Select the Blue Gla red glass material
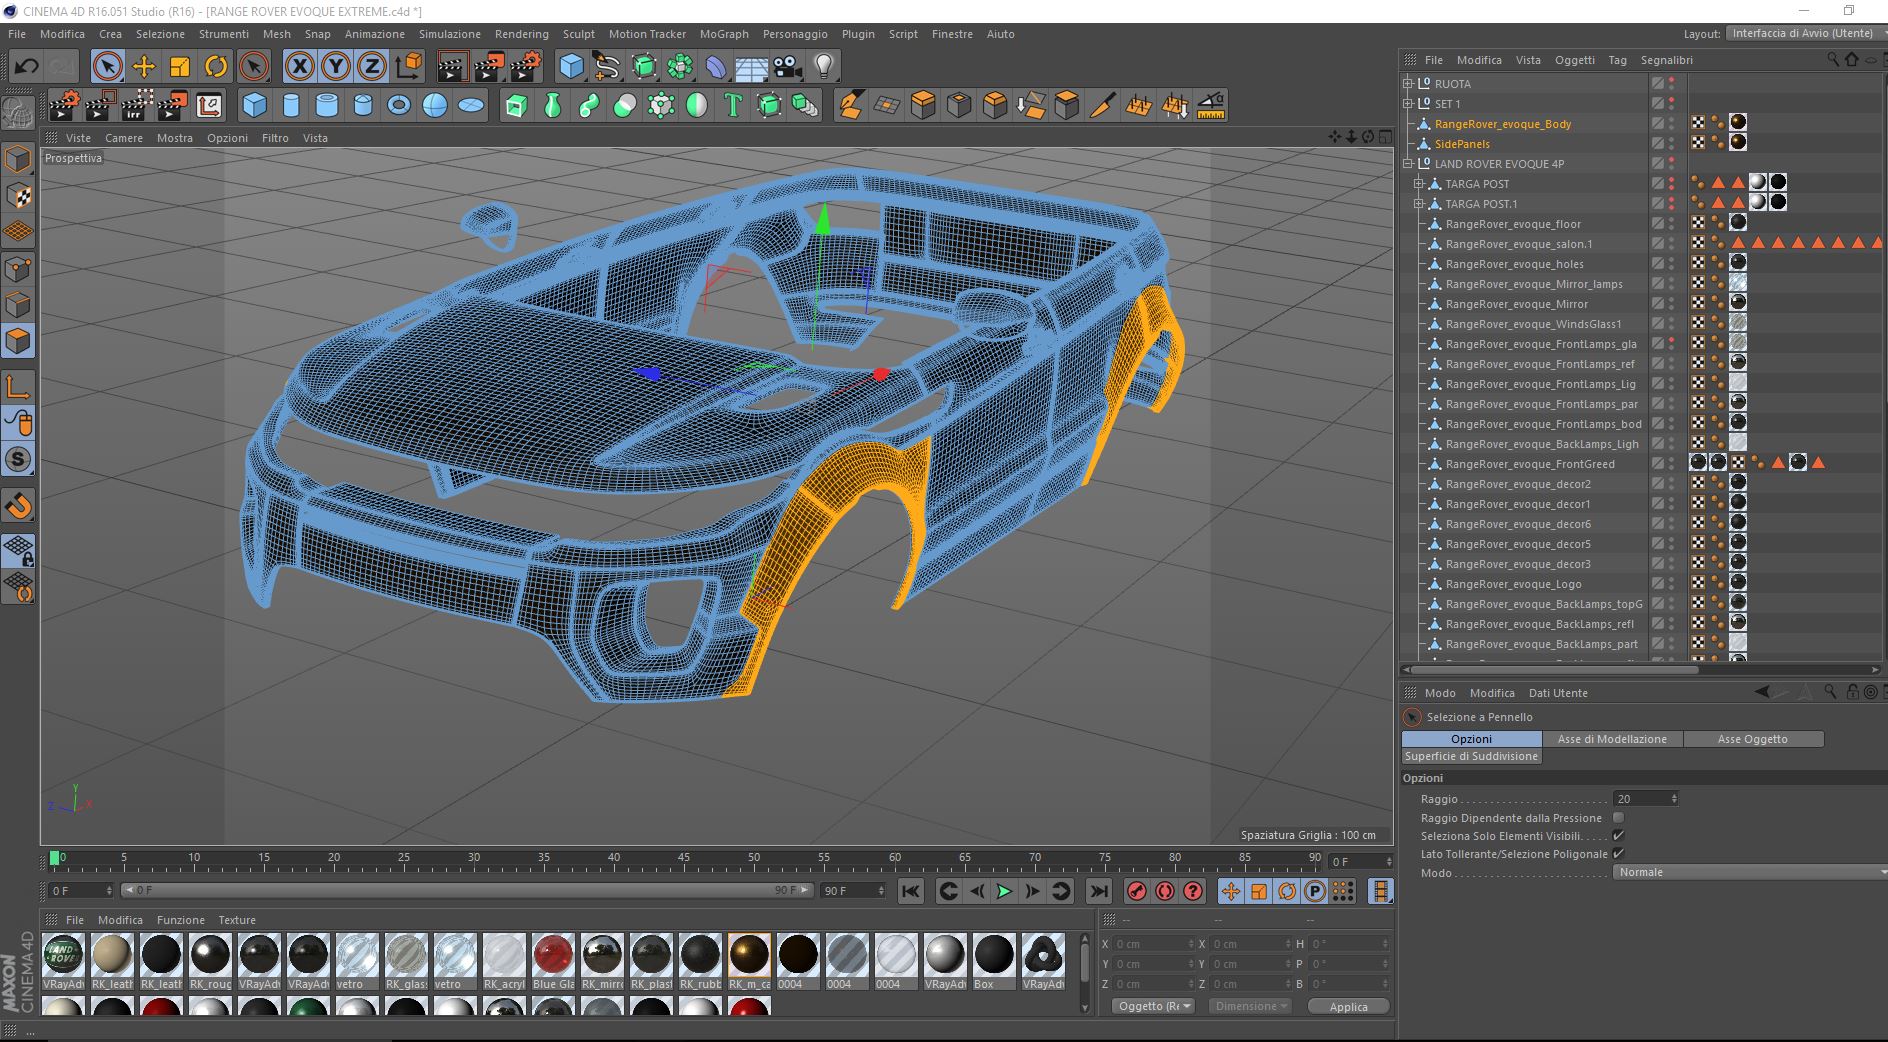 tap(553, 961)
